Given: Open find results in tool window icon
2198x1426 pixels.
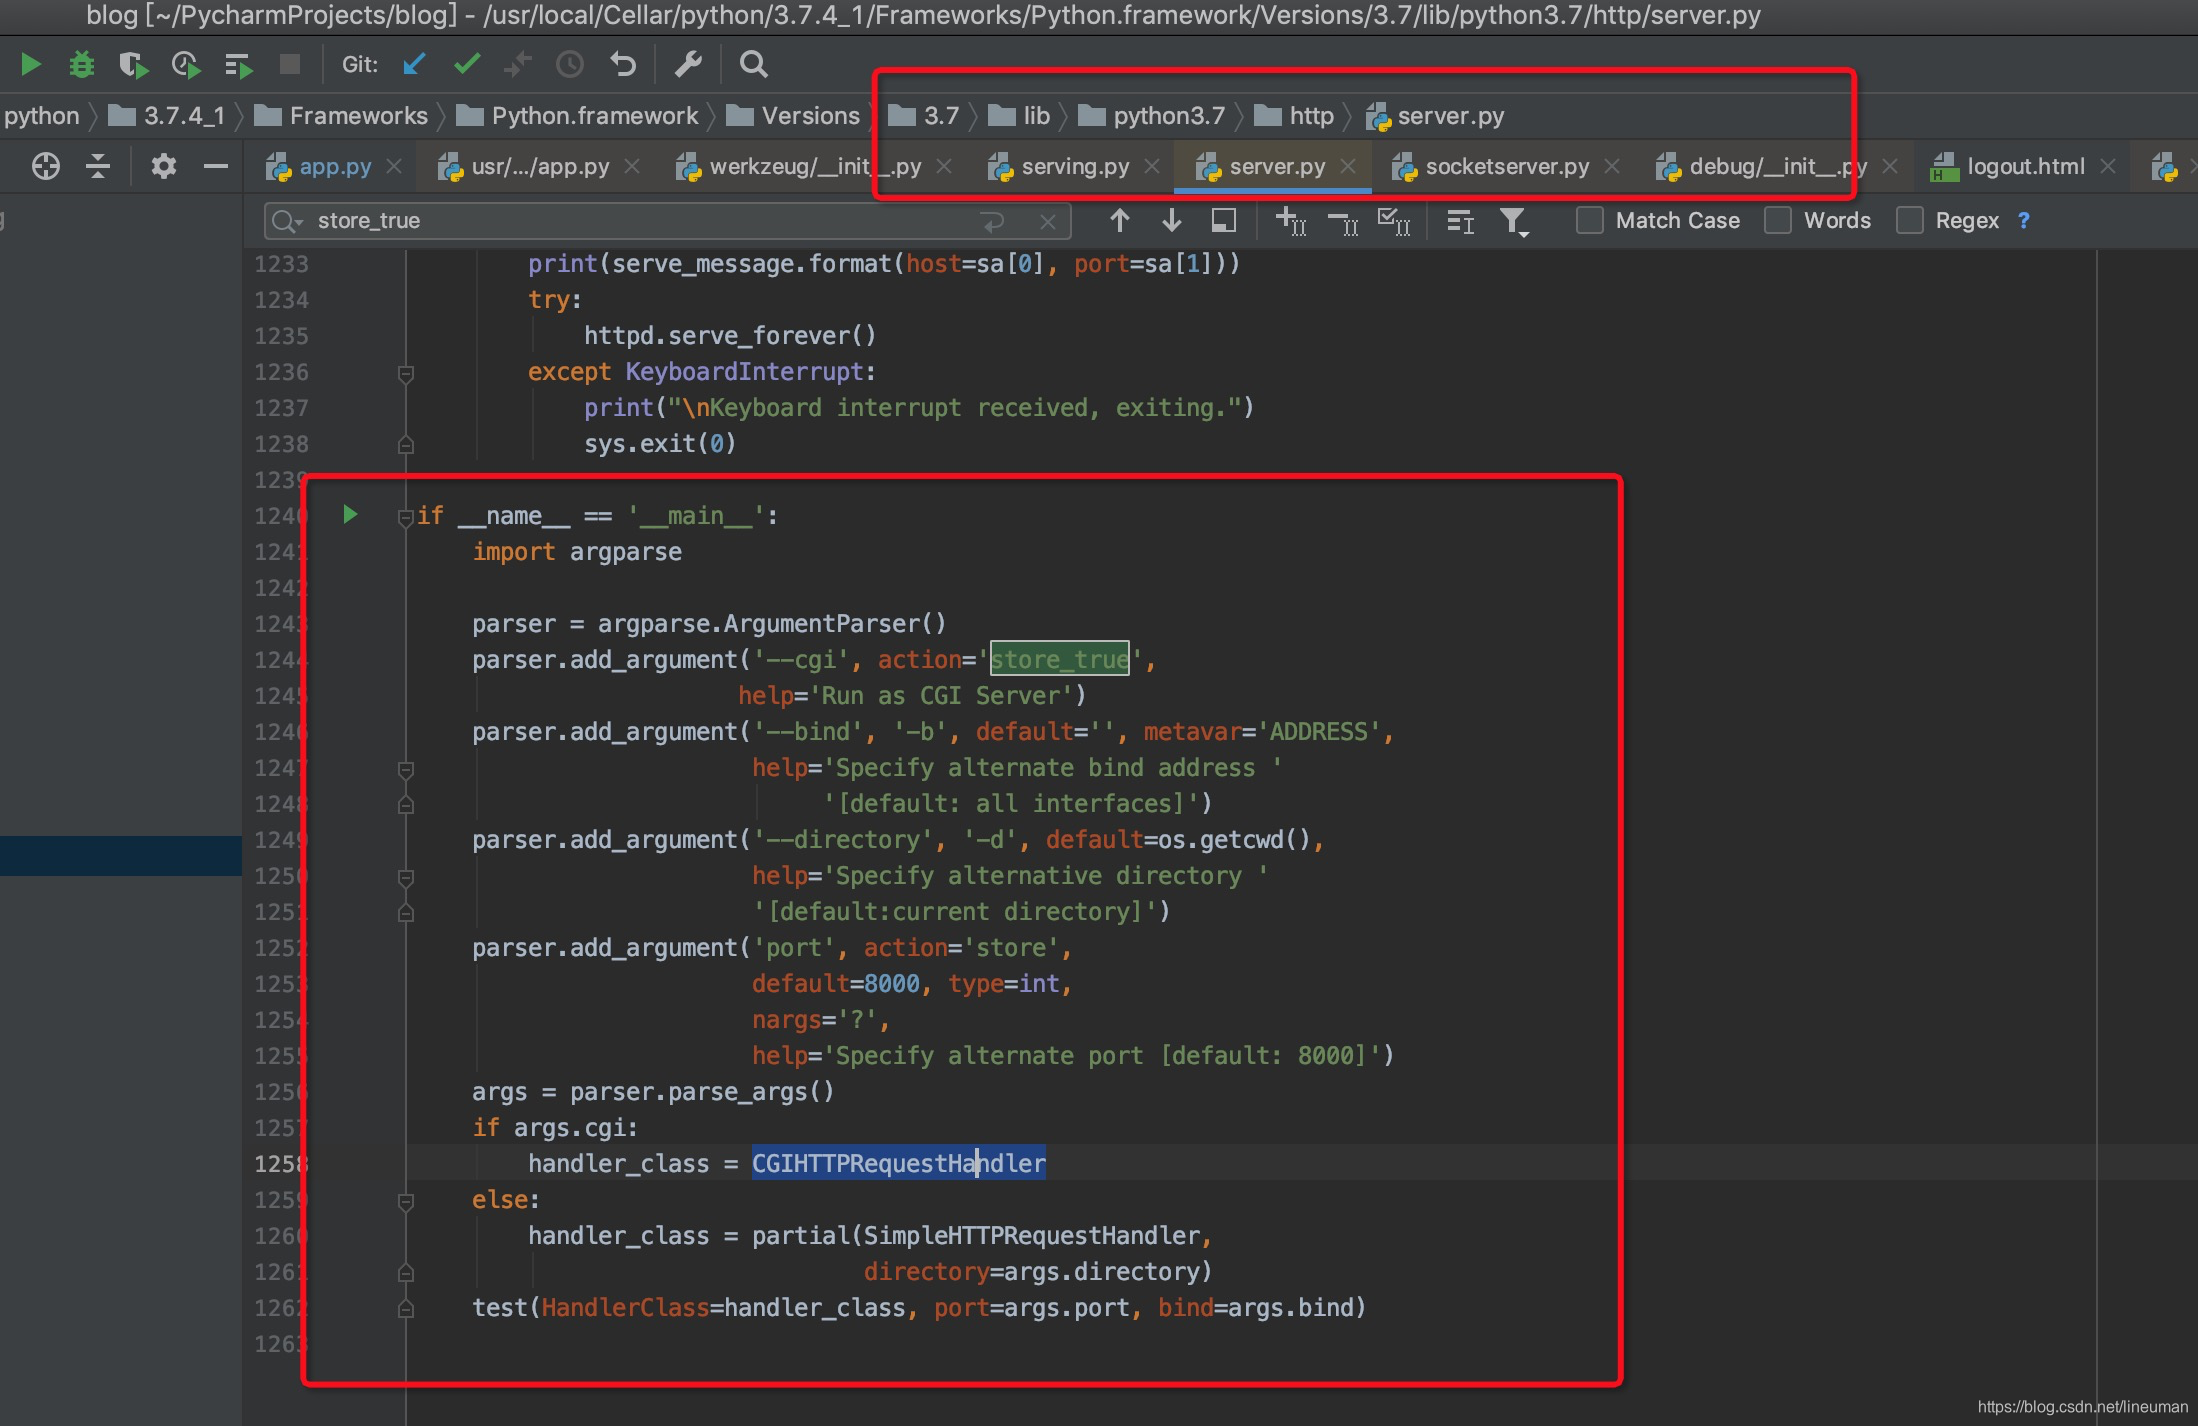Looking at the screenshot, I should (x=1461, y=221).
